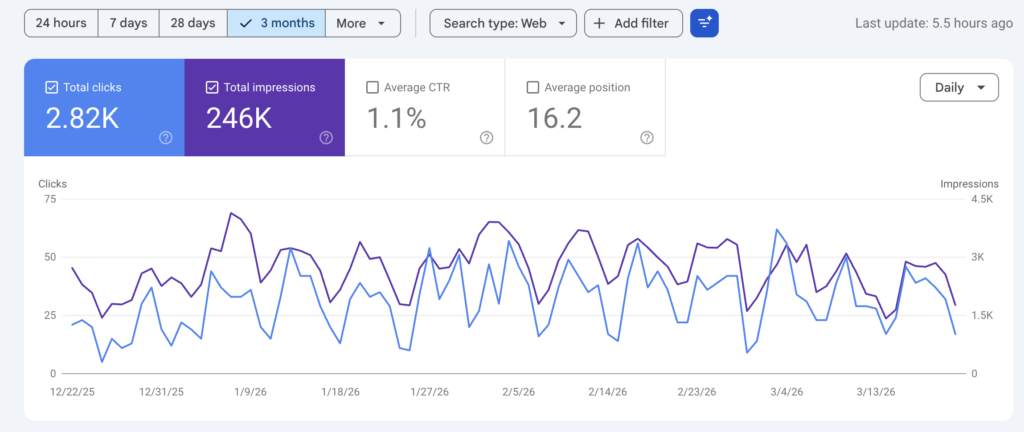The image size is (1024, 432).
Task: Select the 24 hours date range
Action: click(61, 23)
